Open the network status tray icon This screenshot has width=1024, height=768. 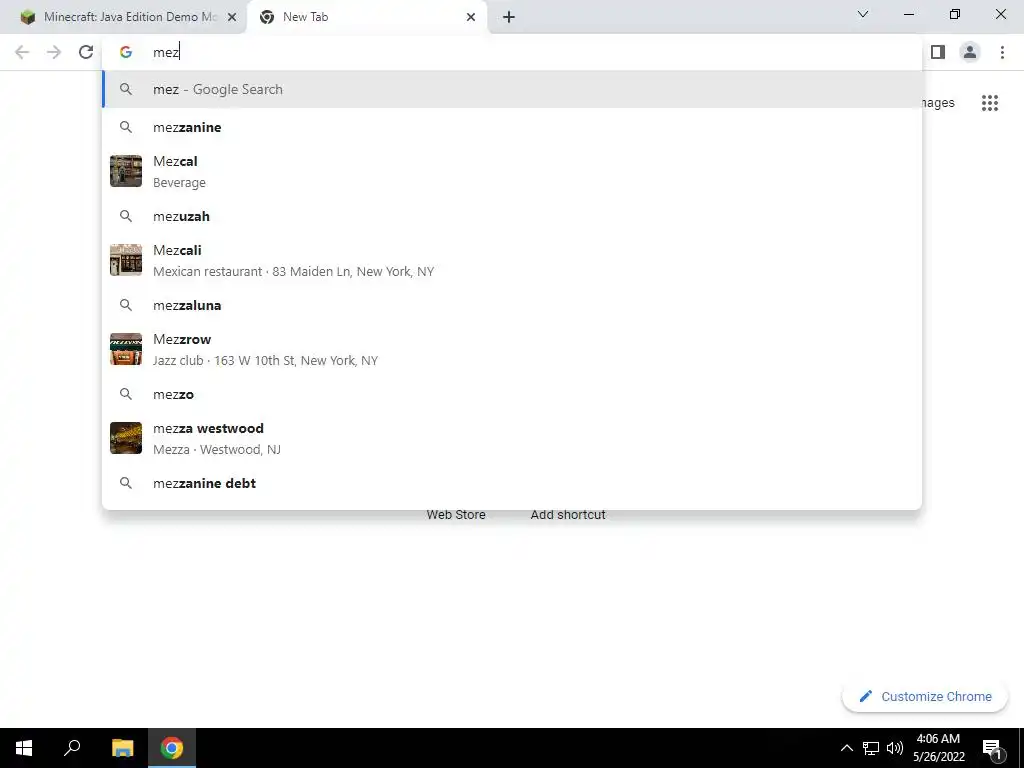(x=871, y=748)
